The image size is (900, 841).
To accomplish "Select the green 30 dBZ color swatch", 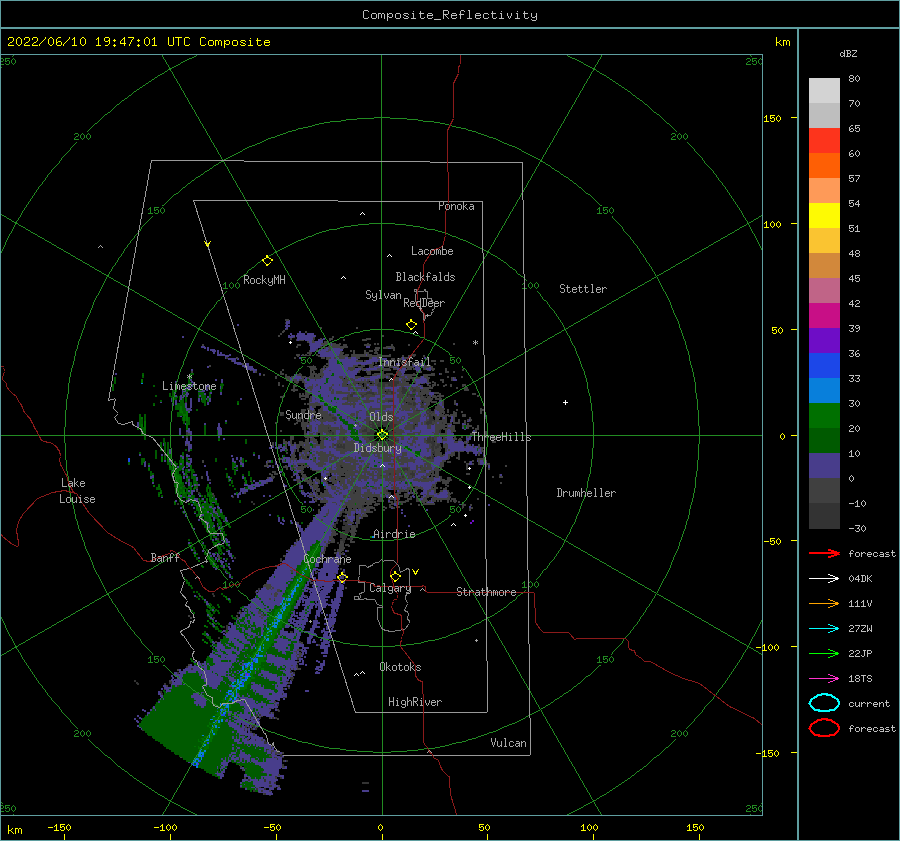I will click(824, 416).
